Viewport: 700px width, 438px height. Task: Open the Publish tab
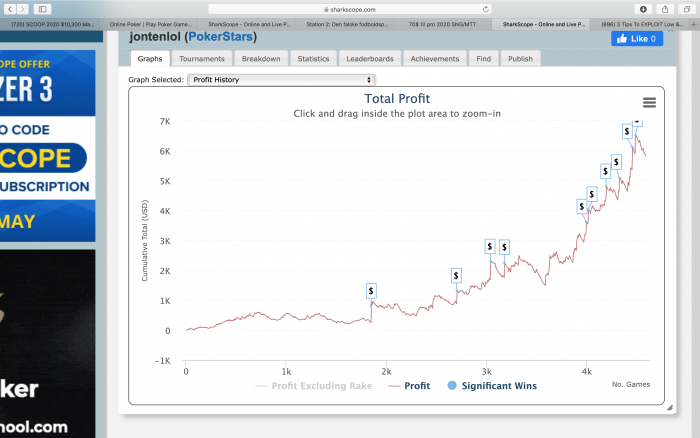tap(521, 58)
